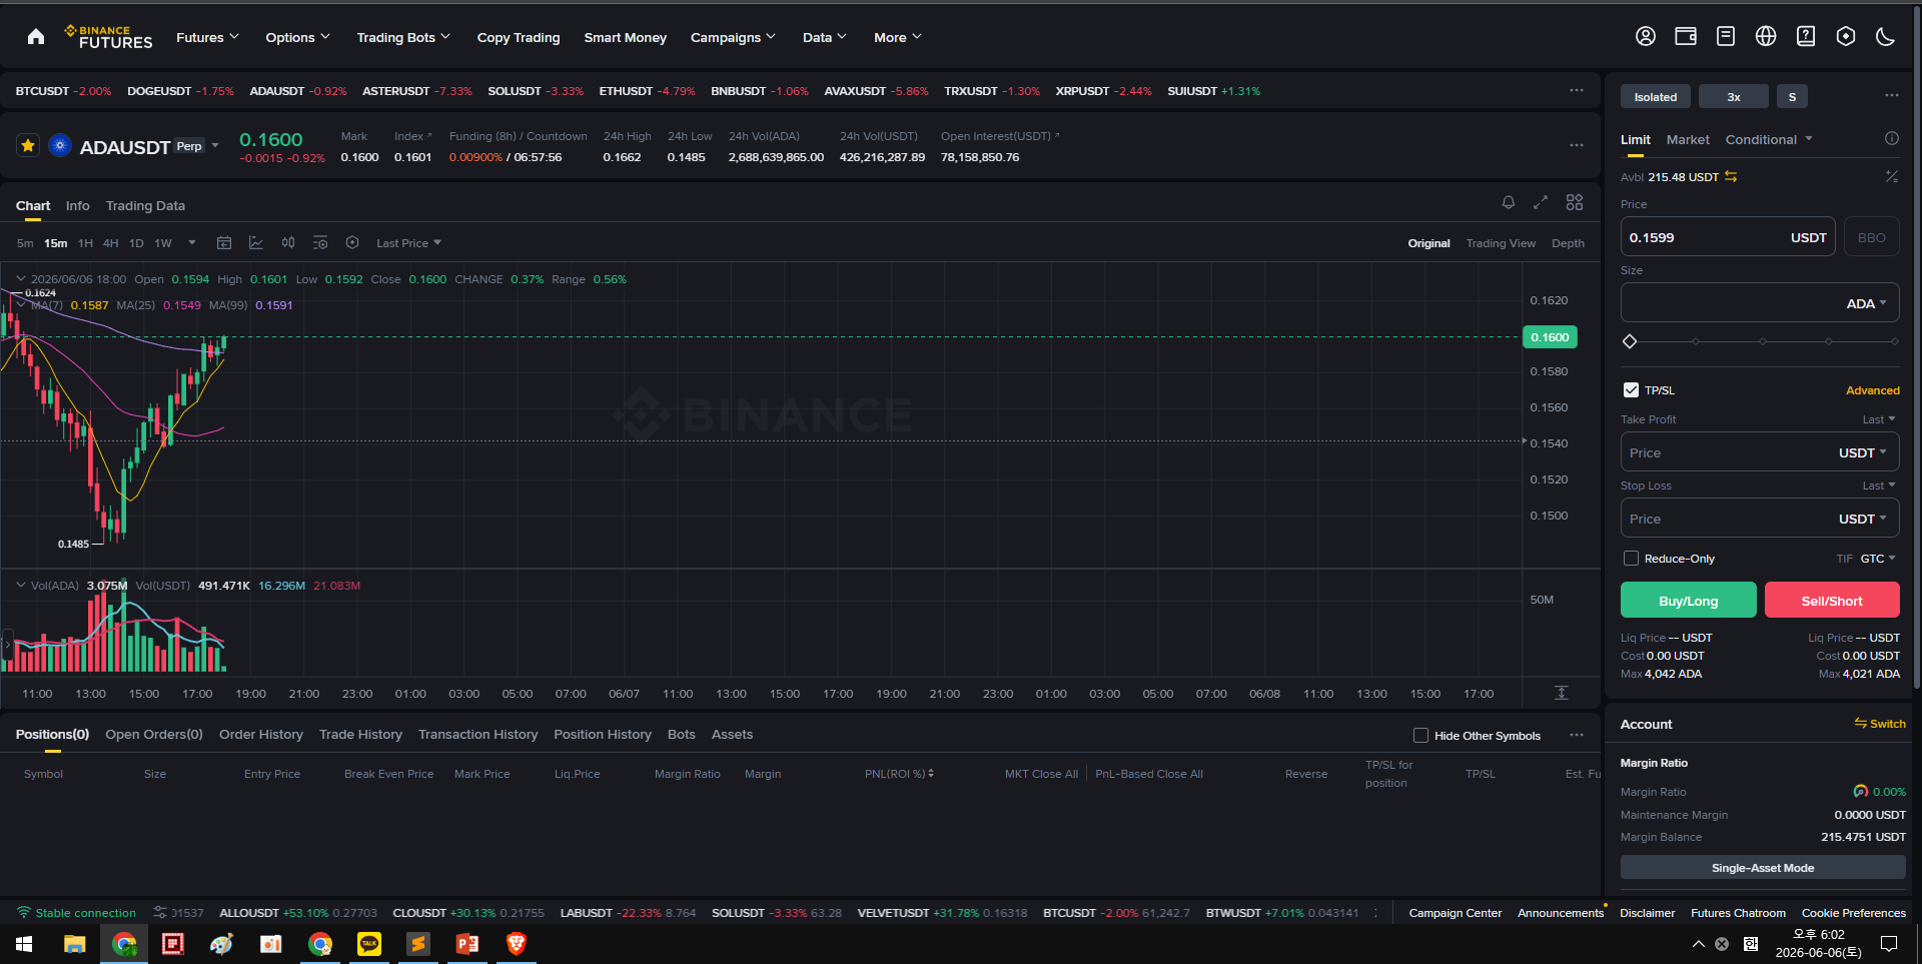Viewport: 1922px width, 964px height.
Task: Go to home via the house icon
Action: [x=36, y=37]
